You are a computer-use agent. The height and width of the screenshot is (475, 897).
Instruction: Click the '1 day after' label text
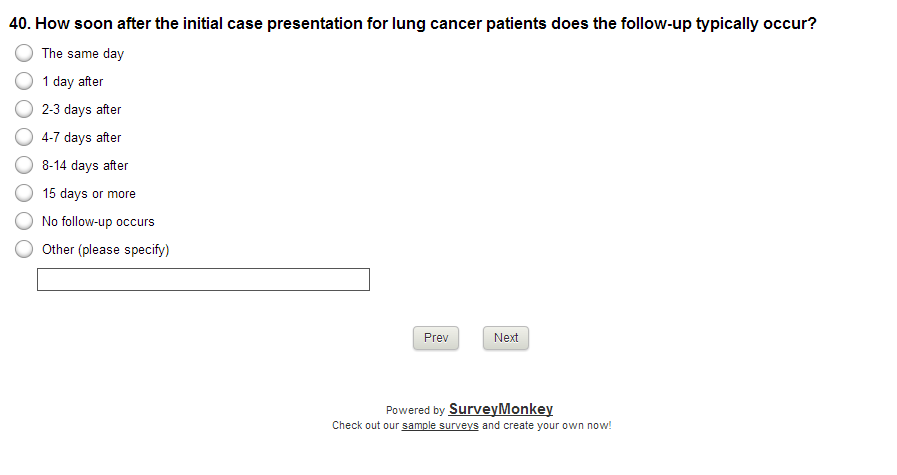[x=72, y=82]
